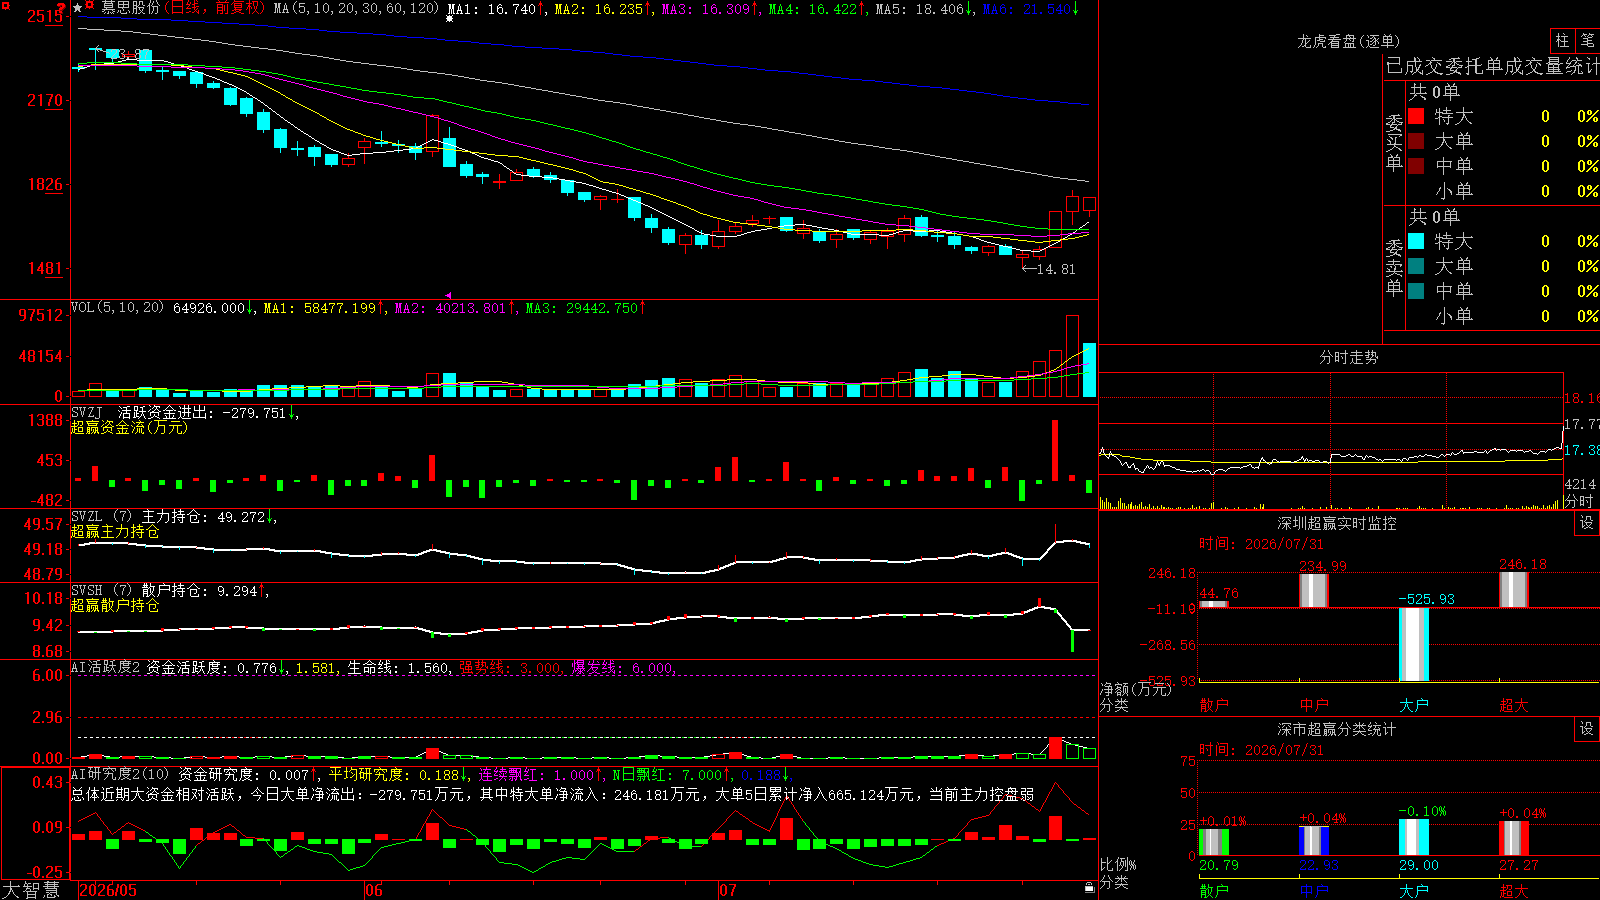The height and width of the screenshot is (900, 1600).
Task: Click the 分时走势 panel title
Action: click(1348, 357)
